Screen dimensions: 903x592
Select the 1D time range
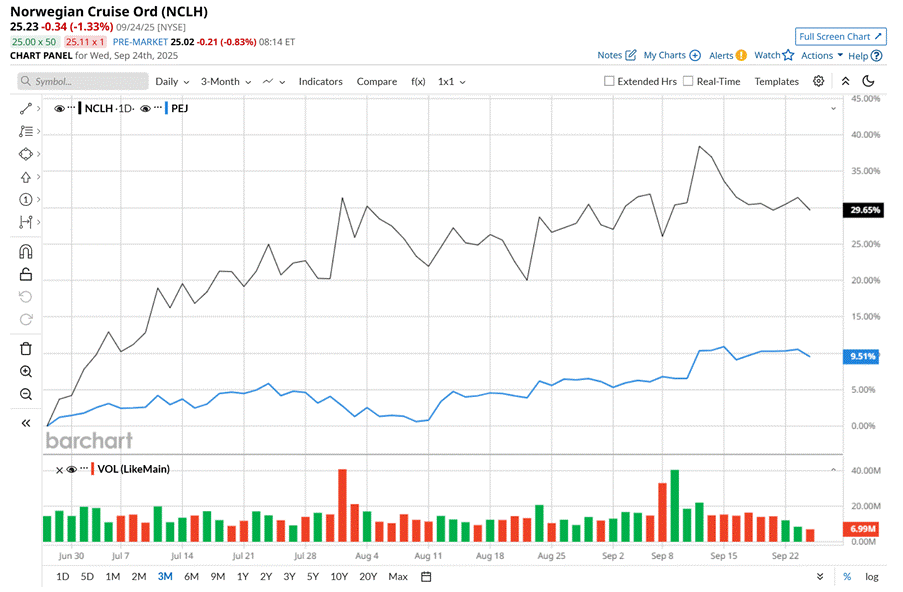pos(62,576)
